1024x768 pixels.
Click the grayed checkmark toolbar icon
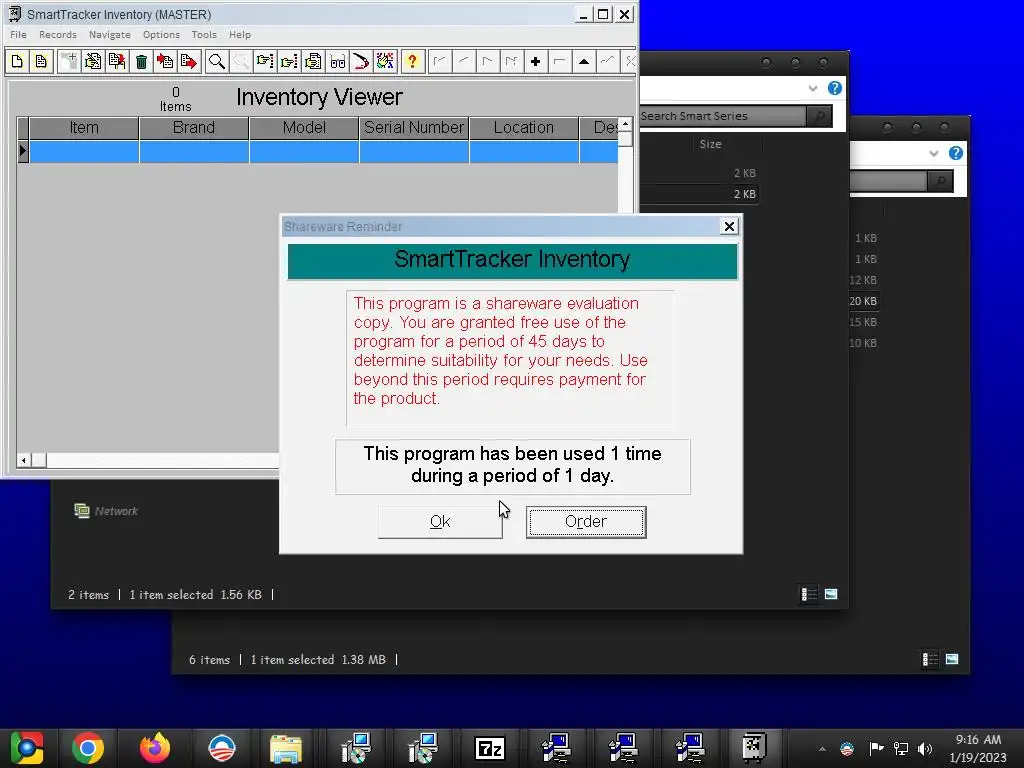[x=607, y=61]
